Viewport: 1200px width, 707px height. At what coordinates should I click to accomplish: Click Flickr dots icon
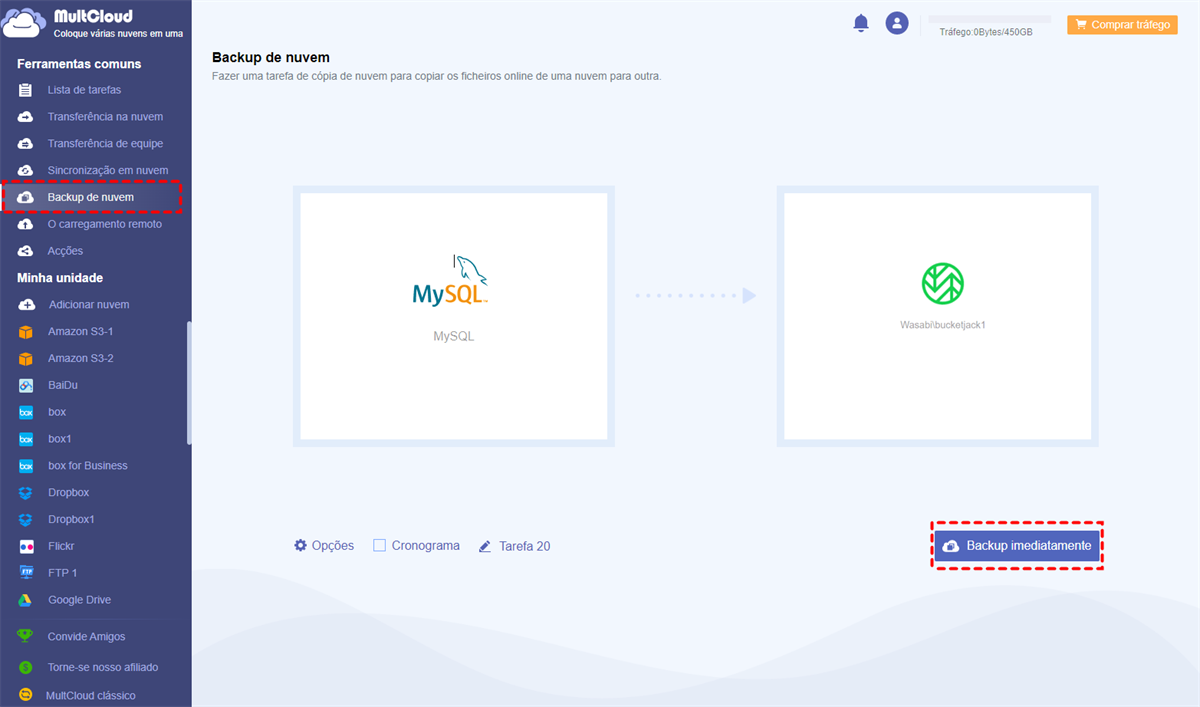click(26, 546)
